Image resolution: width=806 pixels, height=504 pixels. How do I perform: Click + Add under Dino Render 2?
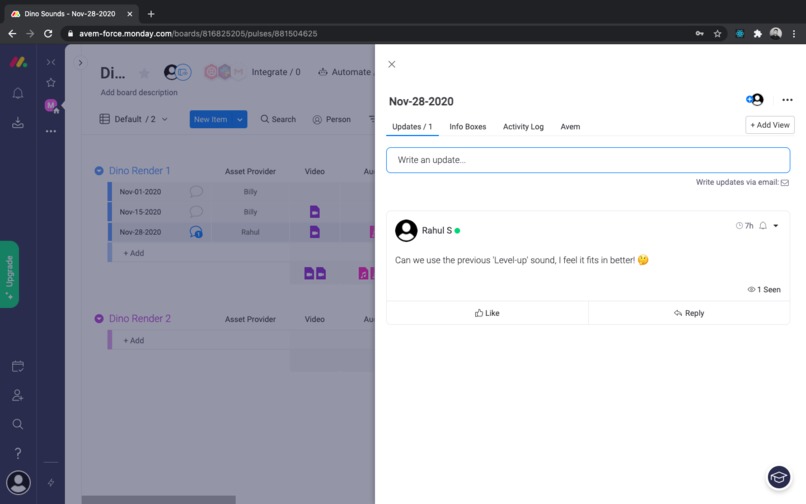pyautogui.click(x=134, y=340)
